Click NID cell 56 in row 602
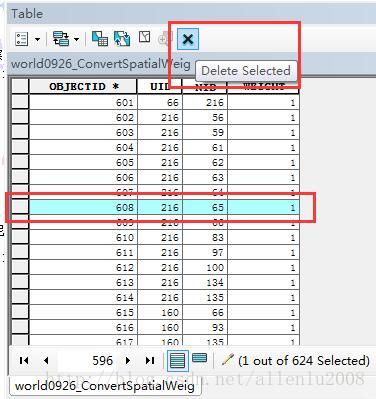Image resolution: width=376 pixels, height=399 pixels. point(205,117)
